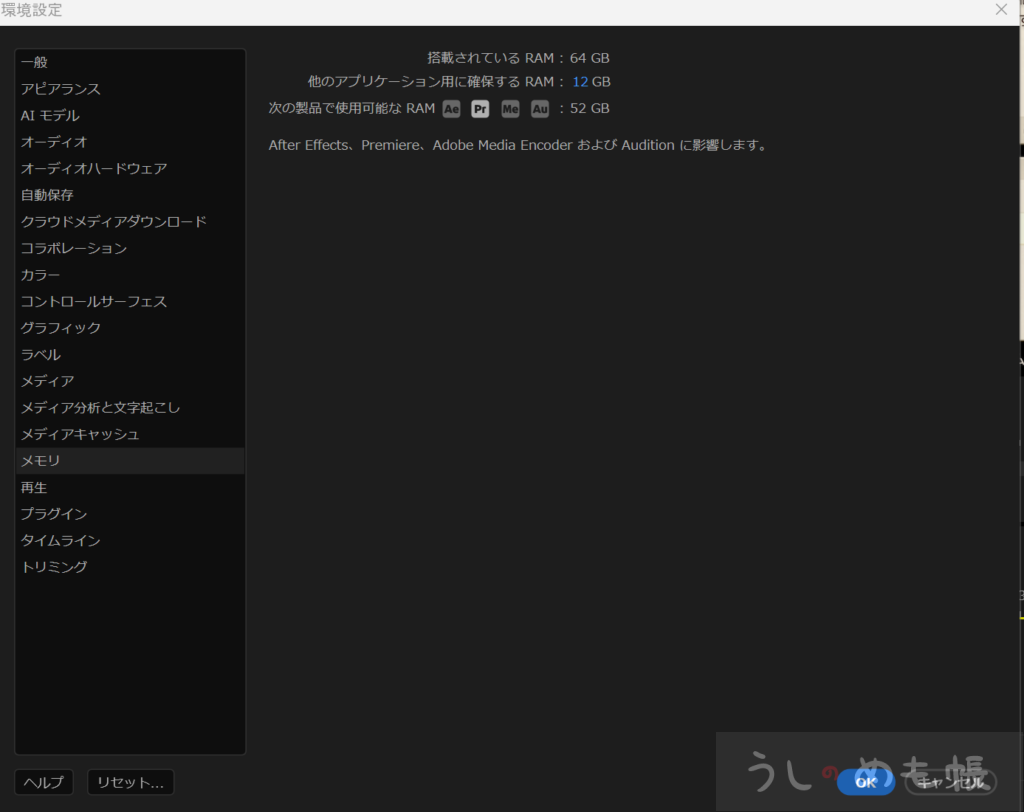Image resolution: width=1024 pixels, height=812 pixels.
Task: Click the After Effects (Ae) icon
Action: coord(452,109)
